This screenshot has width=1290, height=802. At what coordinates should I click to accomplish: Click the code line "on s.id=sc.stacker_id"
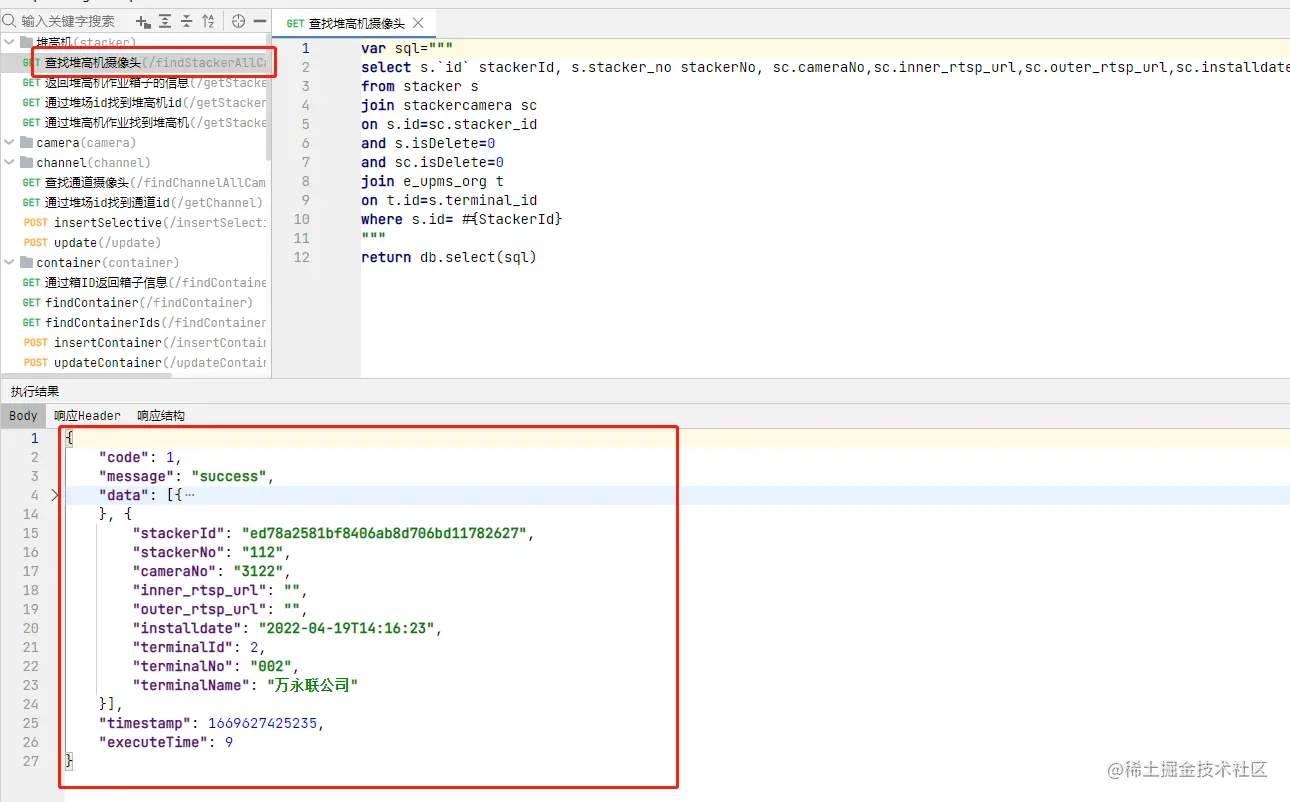(449, 124)
